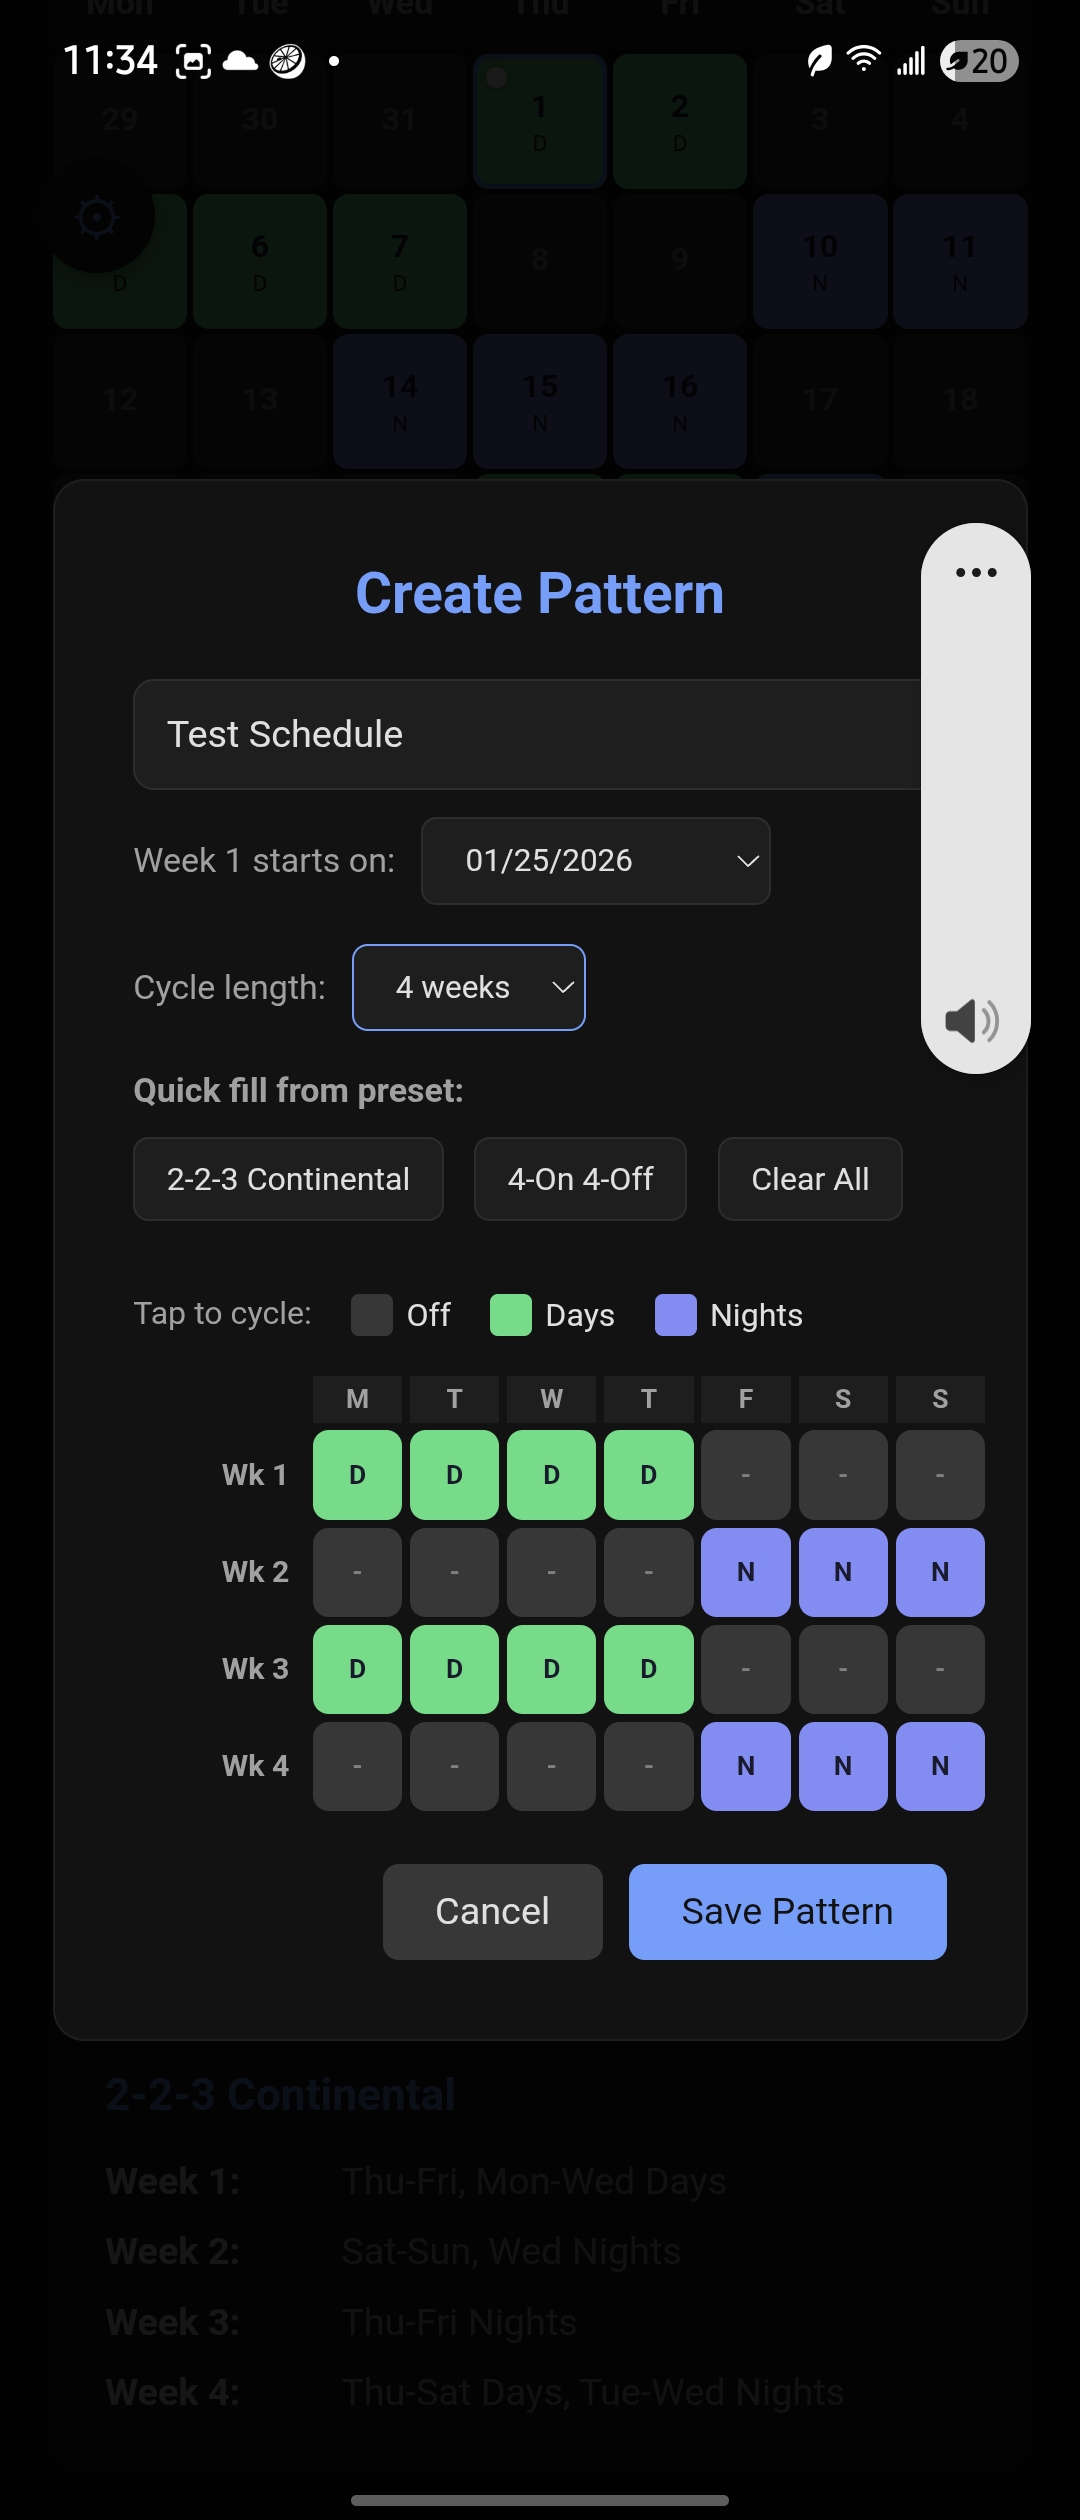Cycle the Wk 1 Friday cell from Off
The image size is (1080, 2520).
[745, 1474]
